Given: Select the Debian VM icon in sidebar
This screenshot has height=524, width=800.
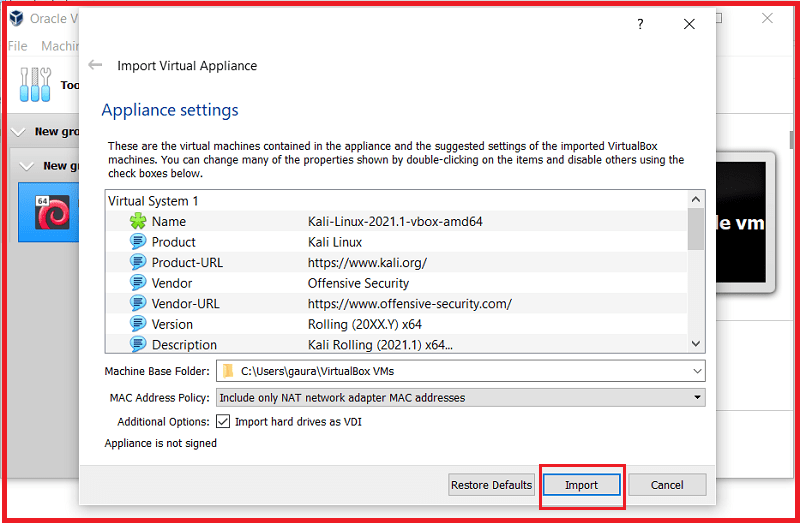Looking at the screenshot, I should click(x=52, y=212).
